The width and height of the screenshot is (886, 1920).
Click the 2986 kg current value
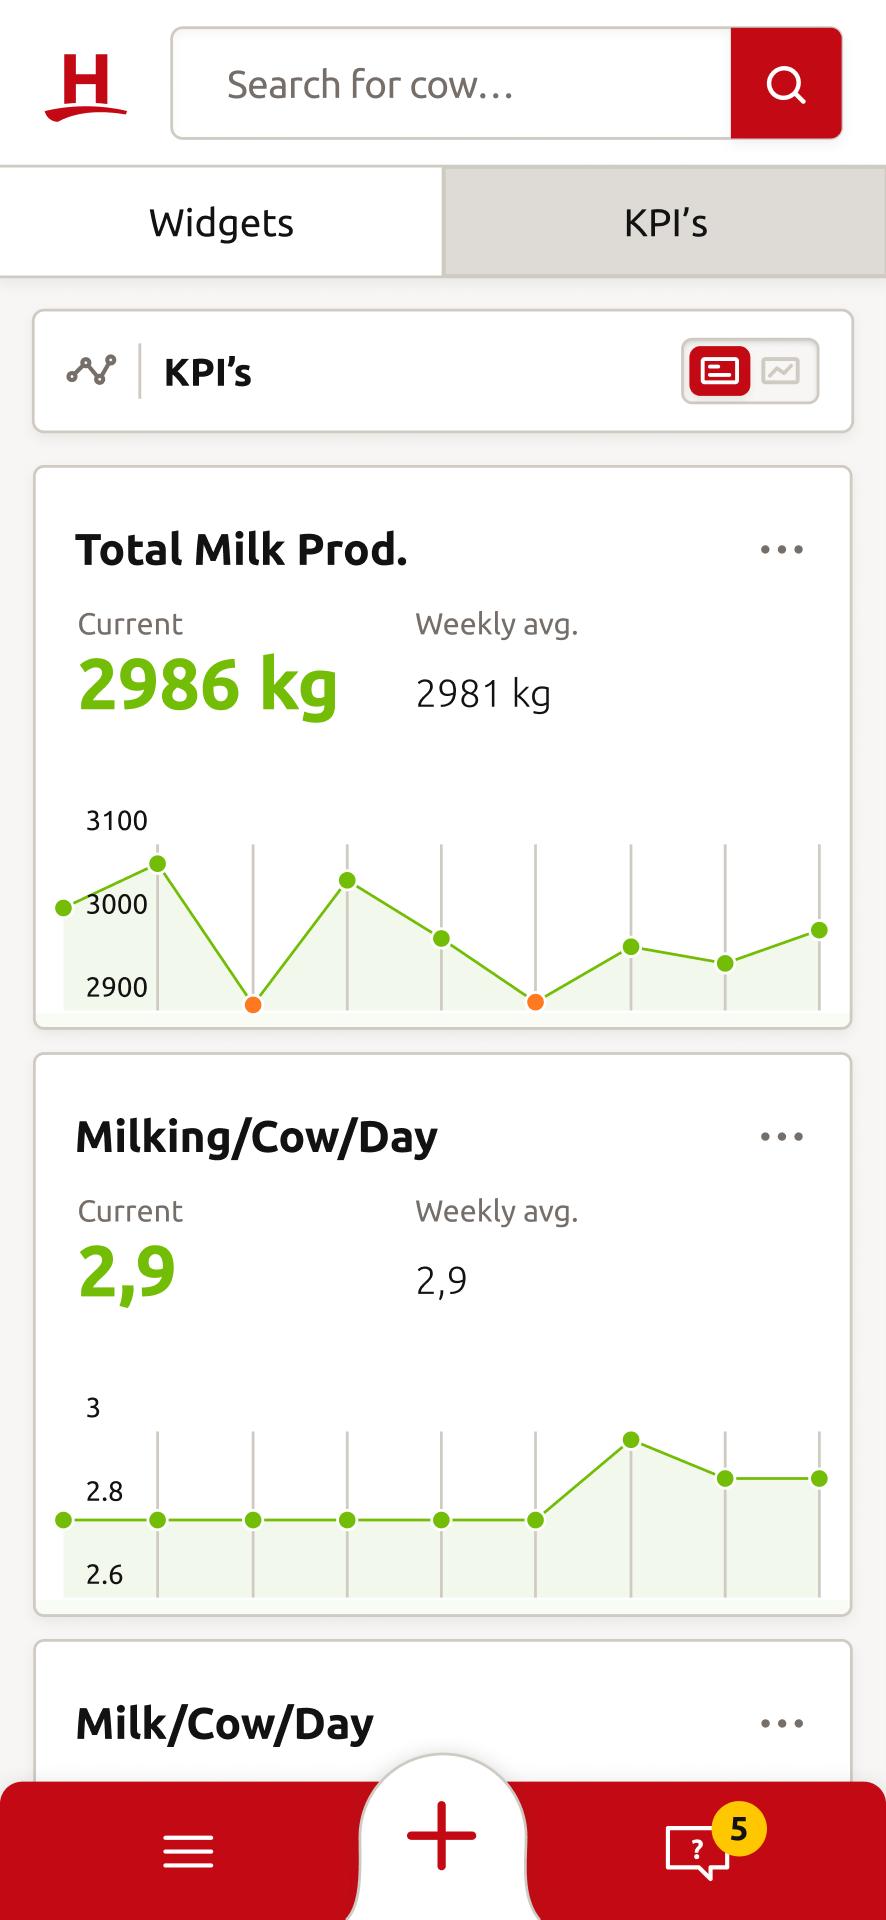(x=207, y=685)
